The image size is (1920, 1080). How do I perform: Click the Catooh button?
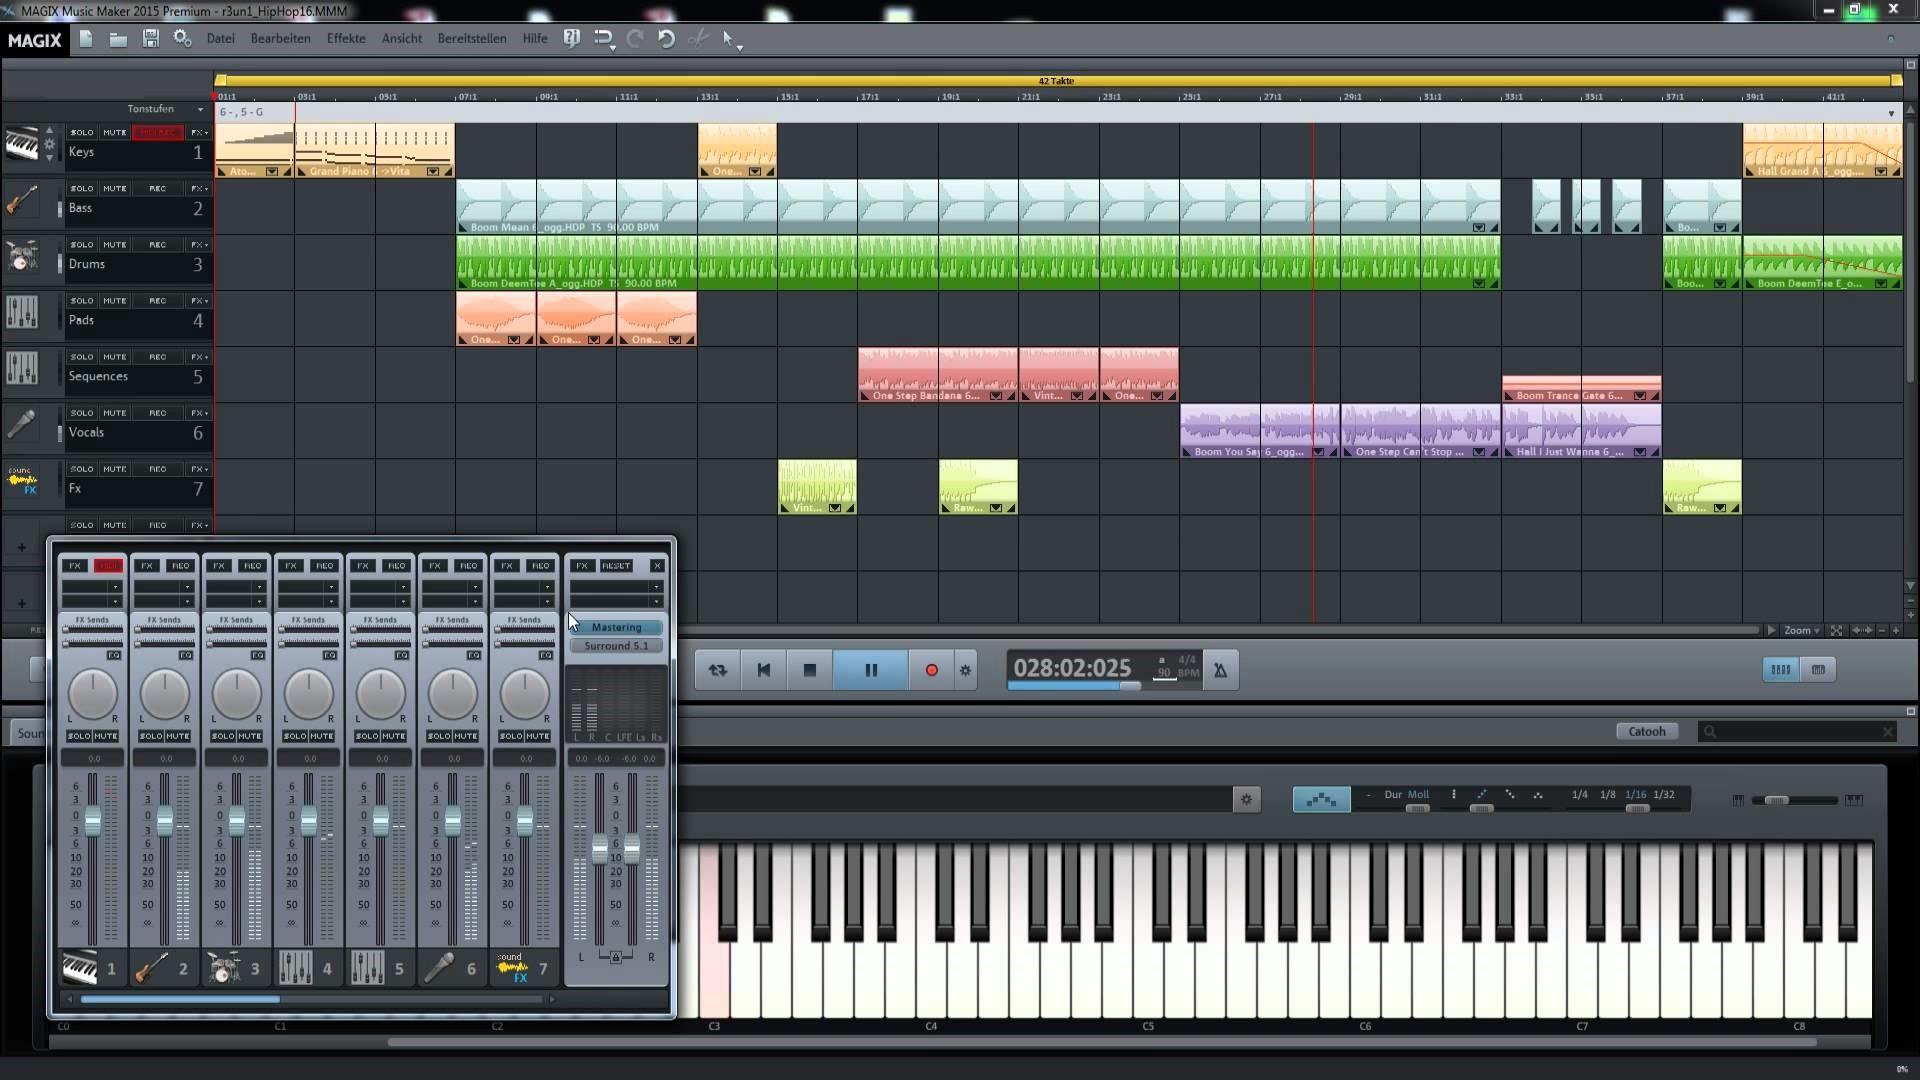click(1646, 731)
